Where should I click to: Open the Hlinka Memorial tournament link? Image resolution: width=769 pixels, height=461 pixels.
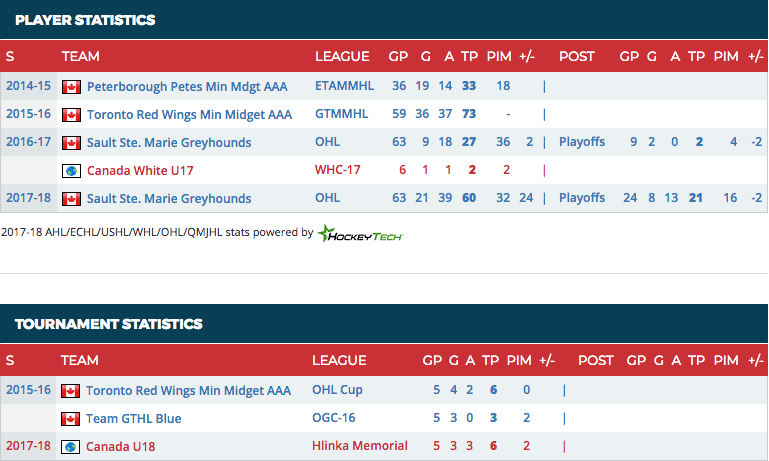pyautogui.click(x=360, y=446)
